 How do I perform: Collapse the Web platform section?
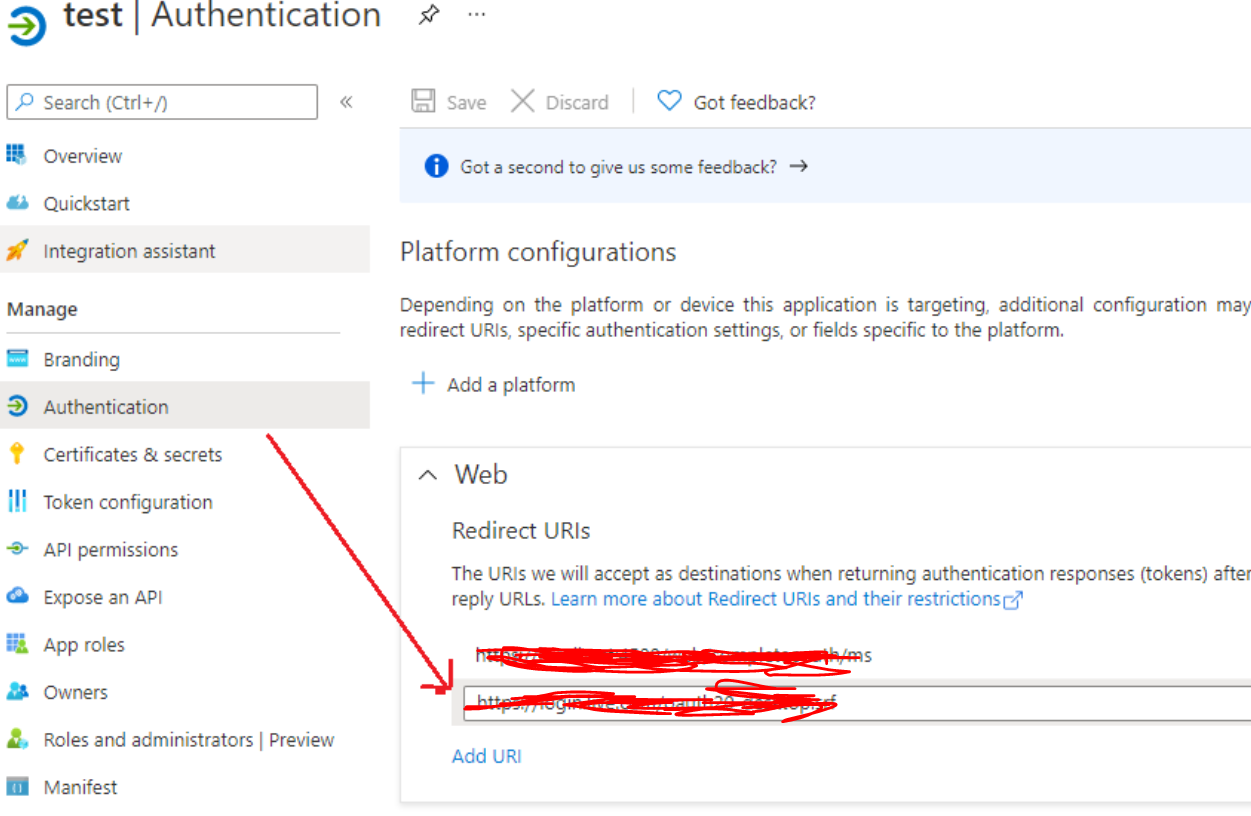428,475
